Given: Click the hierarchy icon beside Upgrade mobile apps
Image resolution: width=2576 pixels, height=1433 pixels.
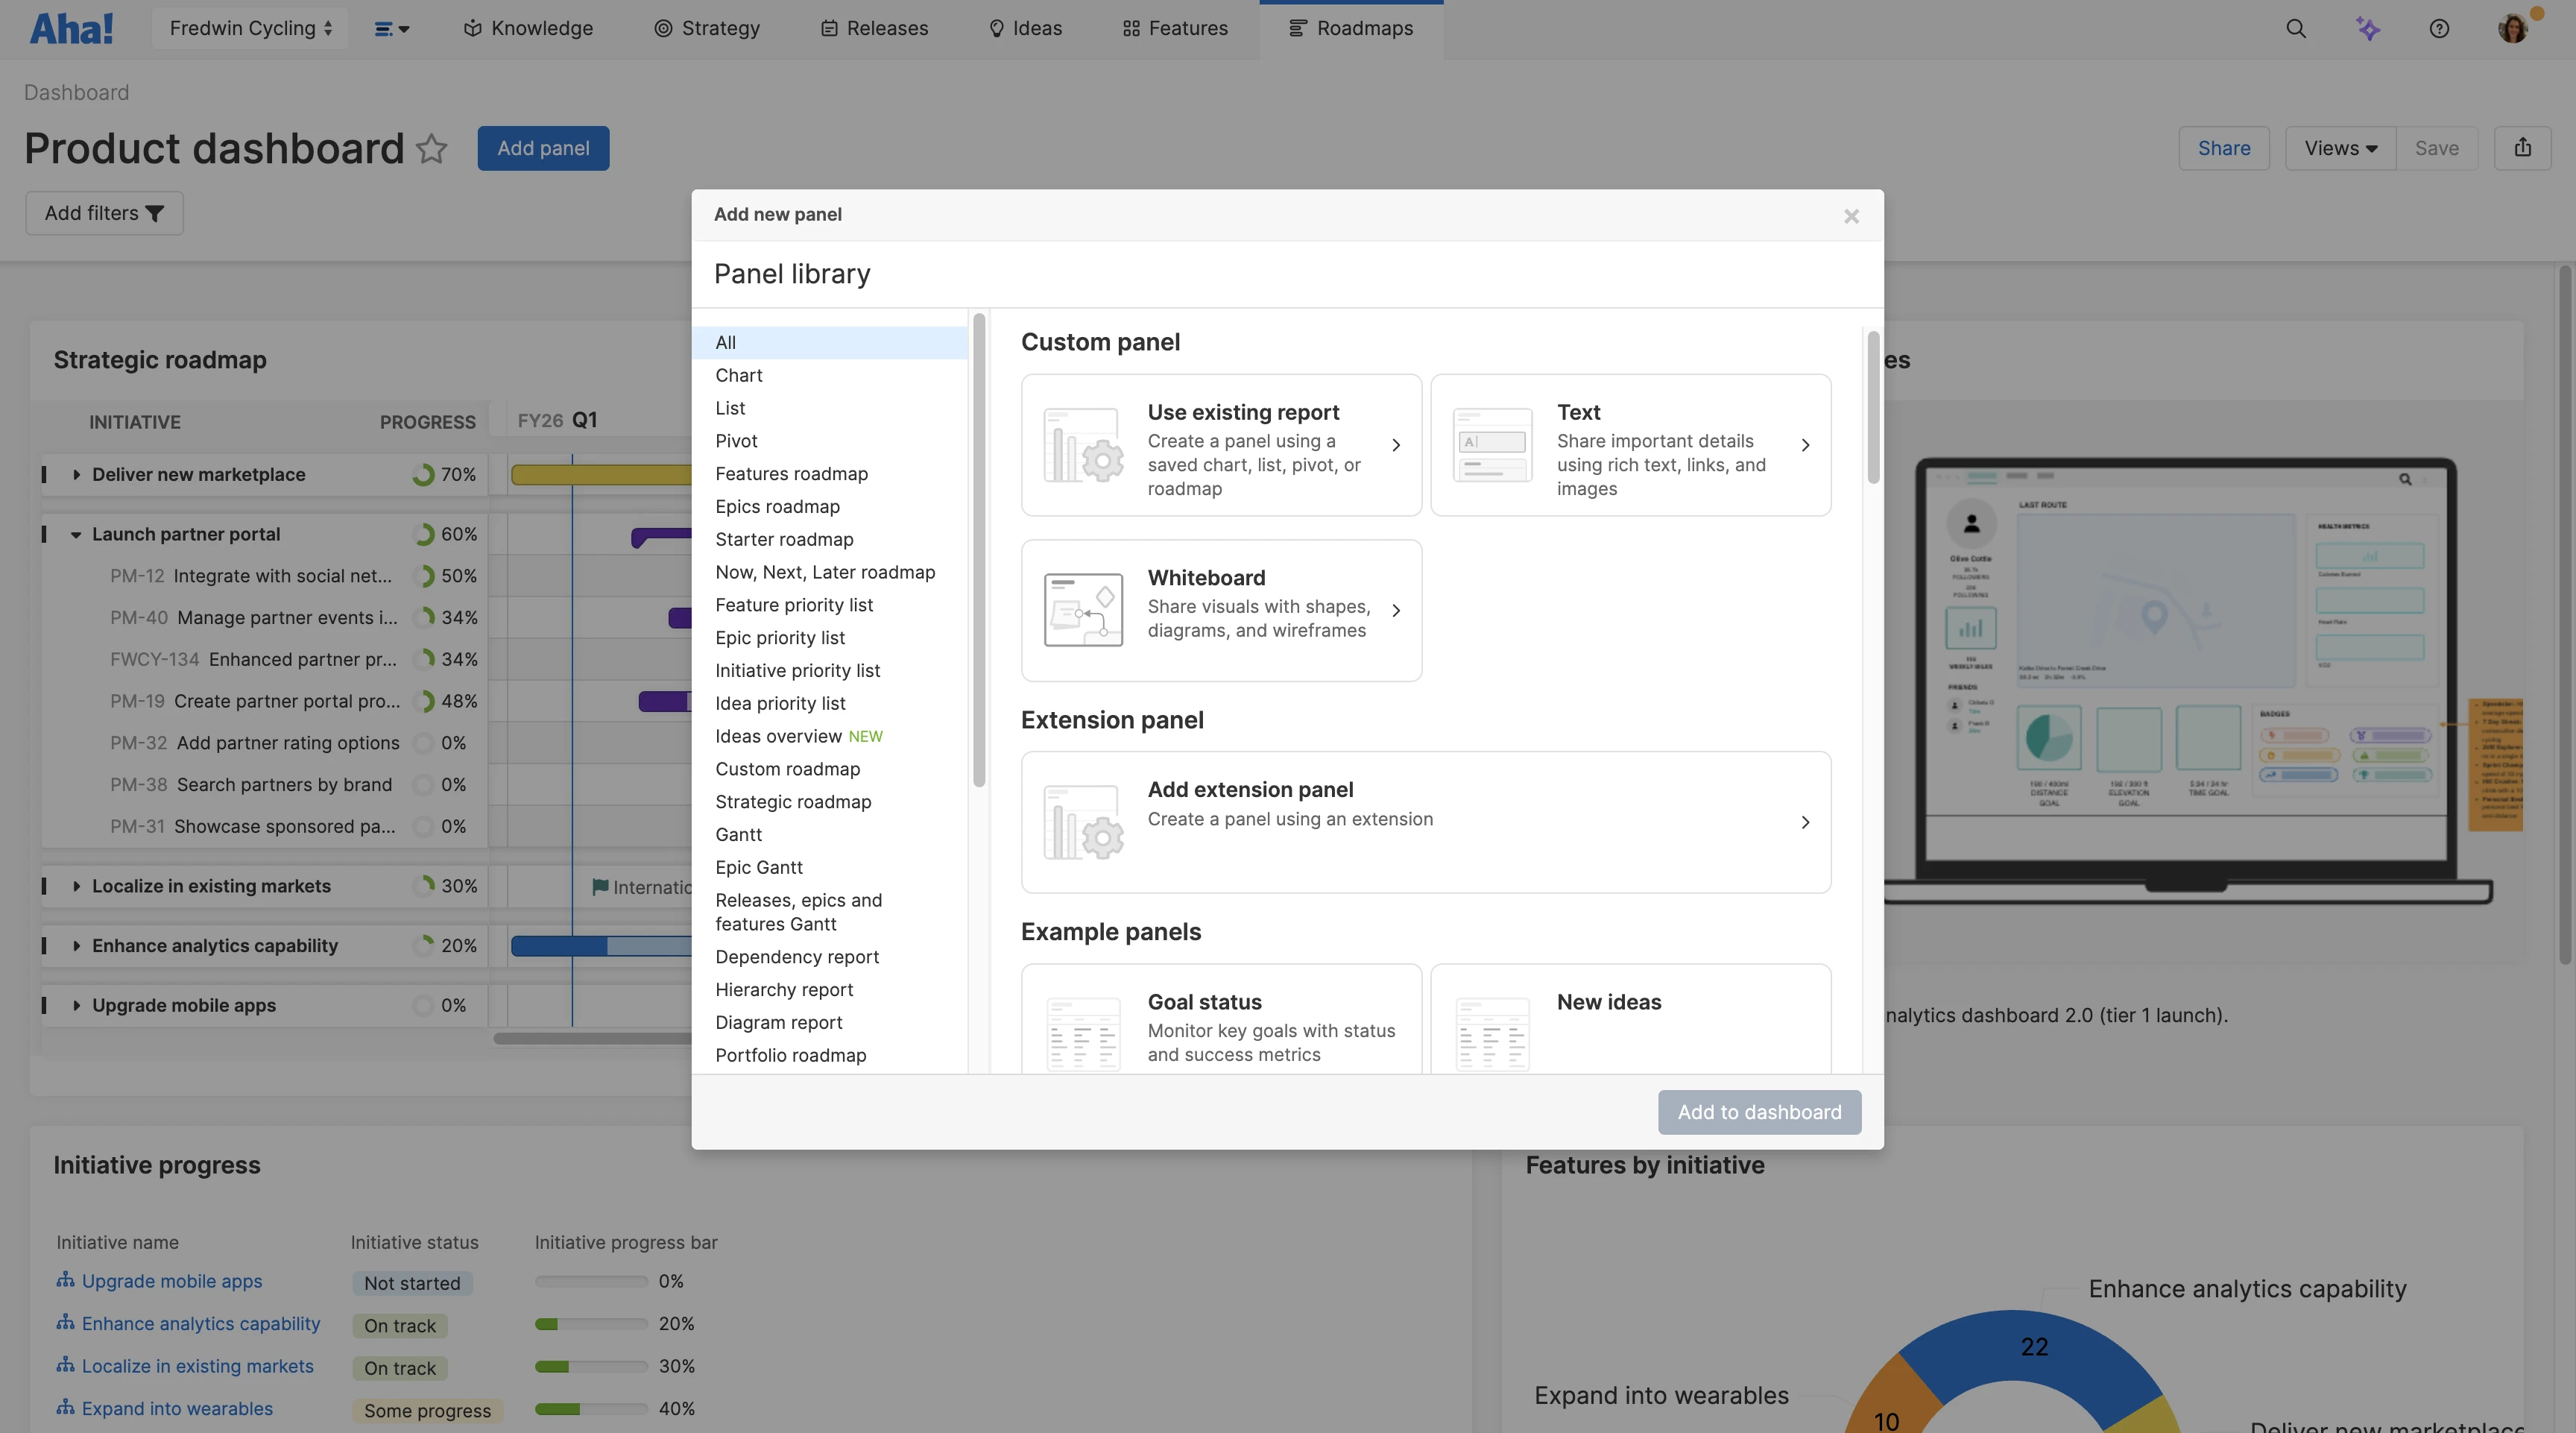Looking at the screenshot, I should pyautogui.click(x=65, y=1281).
